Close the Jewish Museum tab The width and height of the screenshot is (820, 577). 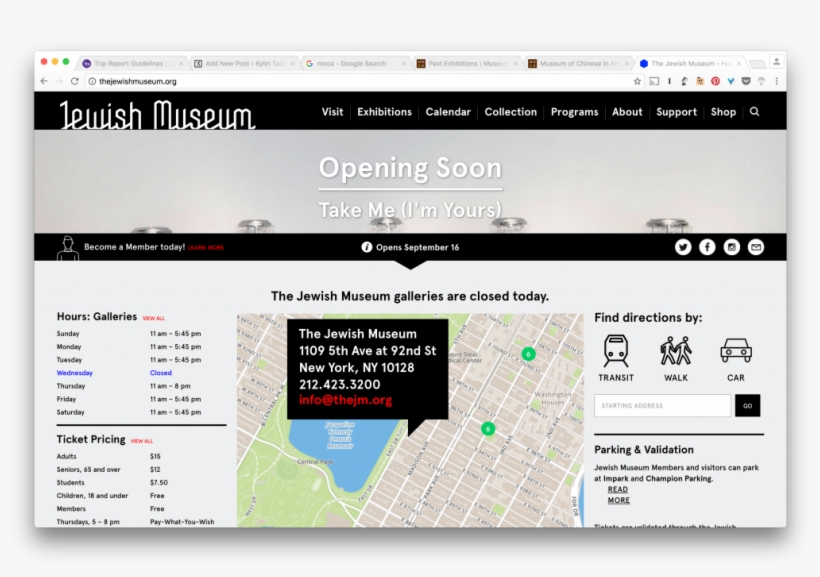click(x=738, y=63)
